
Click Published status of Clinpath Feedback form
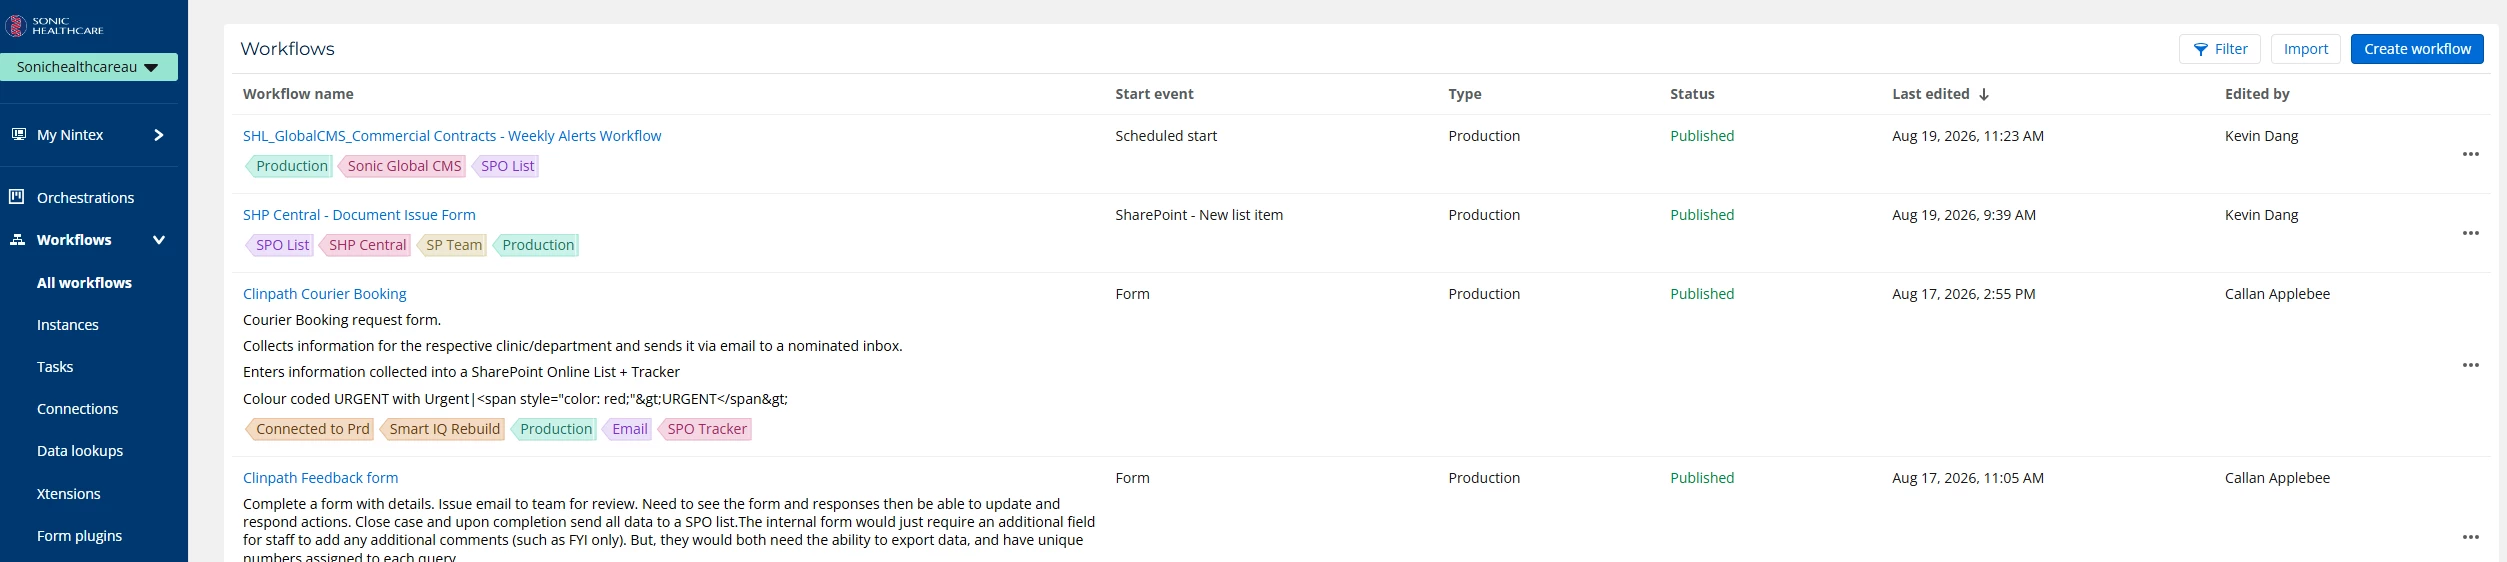1702,478
